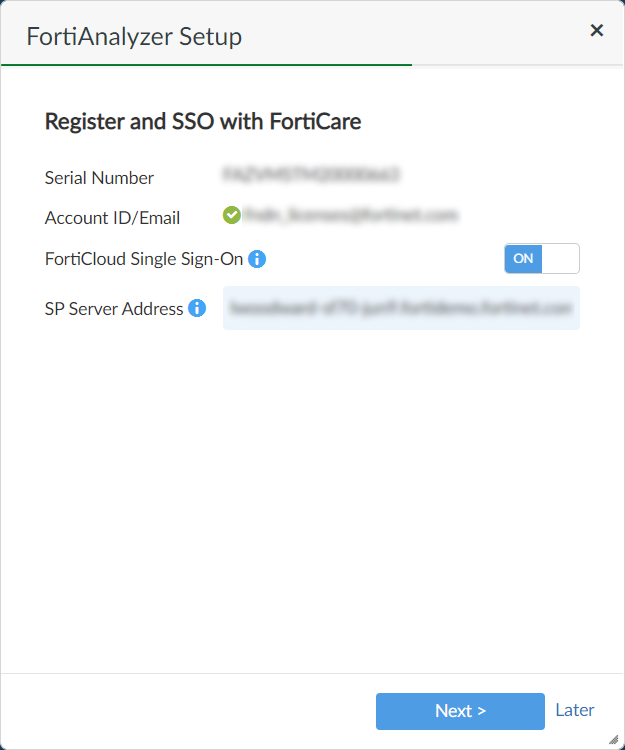Click the FortiAnalyzer Setup title text
Image resolution: width=625 pixels, height=750 pixels.
point(134,38)
